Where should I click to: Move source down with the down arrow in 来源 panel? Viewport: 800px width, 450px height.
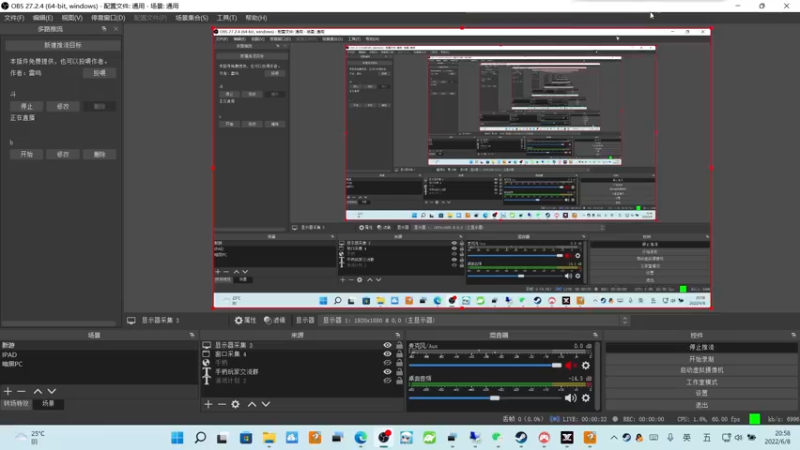pyautogui.click(x=266, y=404)
